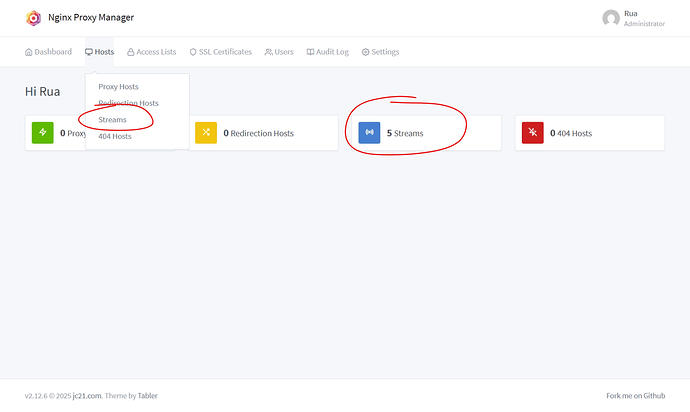Screen dimensions: 690x412
Task: Click the red 404 Hosts icon
Action: tap(532, 132)
